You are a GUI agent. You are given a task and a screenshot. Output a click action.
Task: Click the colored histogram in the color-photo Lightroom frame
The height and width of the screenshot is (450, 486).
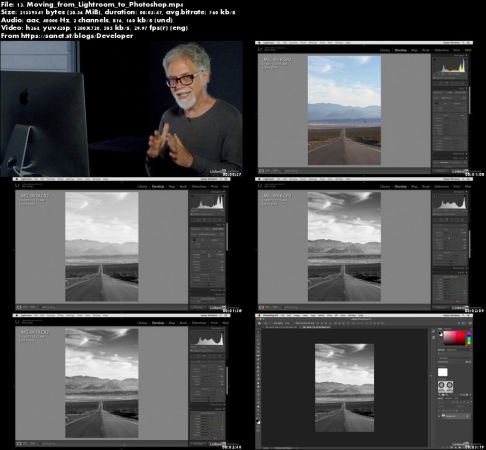[450, 65]
